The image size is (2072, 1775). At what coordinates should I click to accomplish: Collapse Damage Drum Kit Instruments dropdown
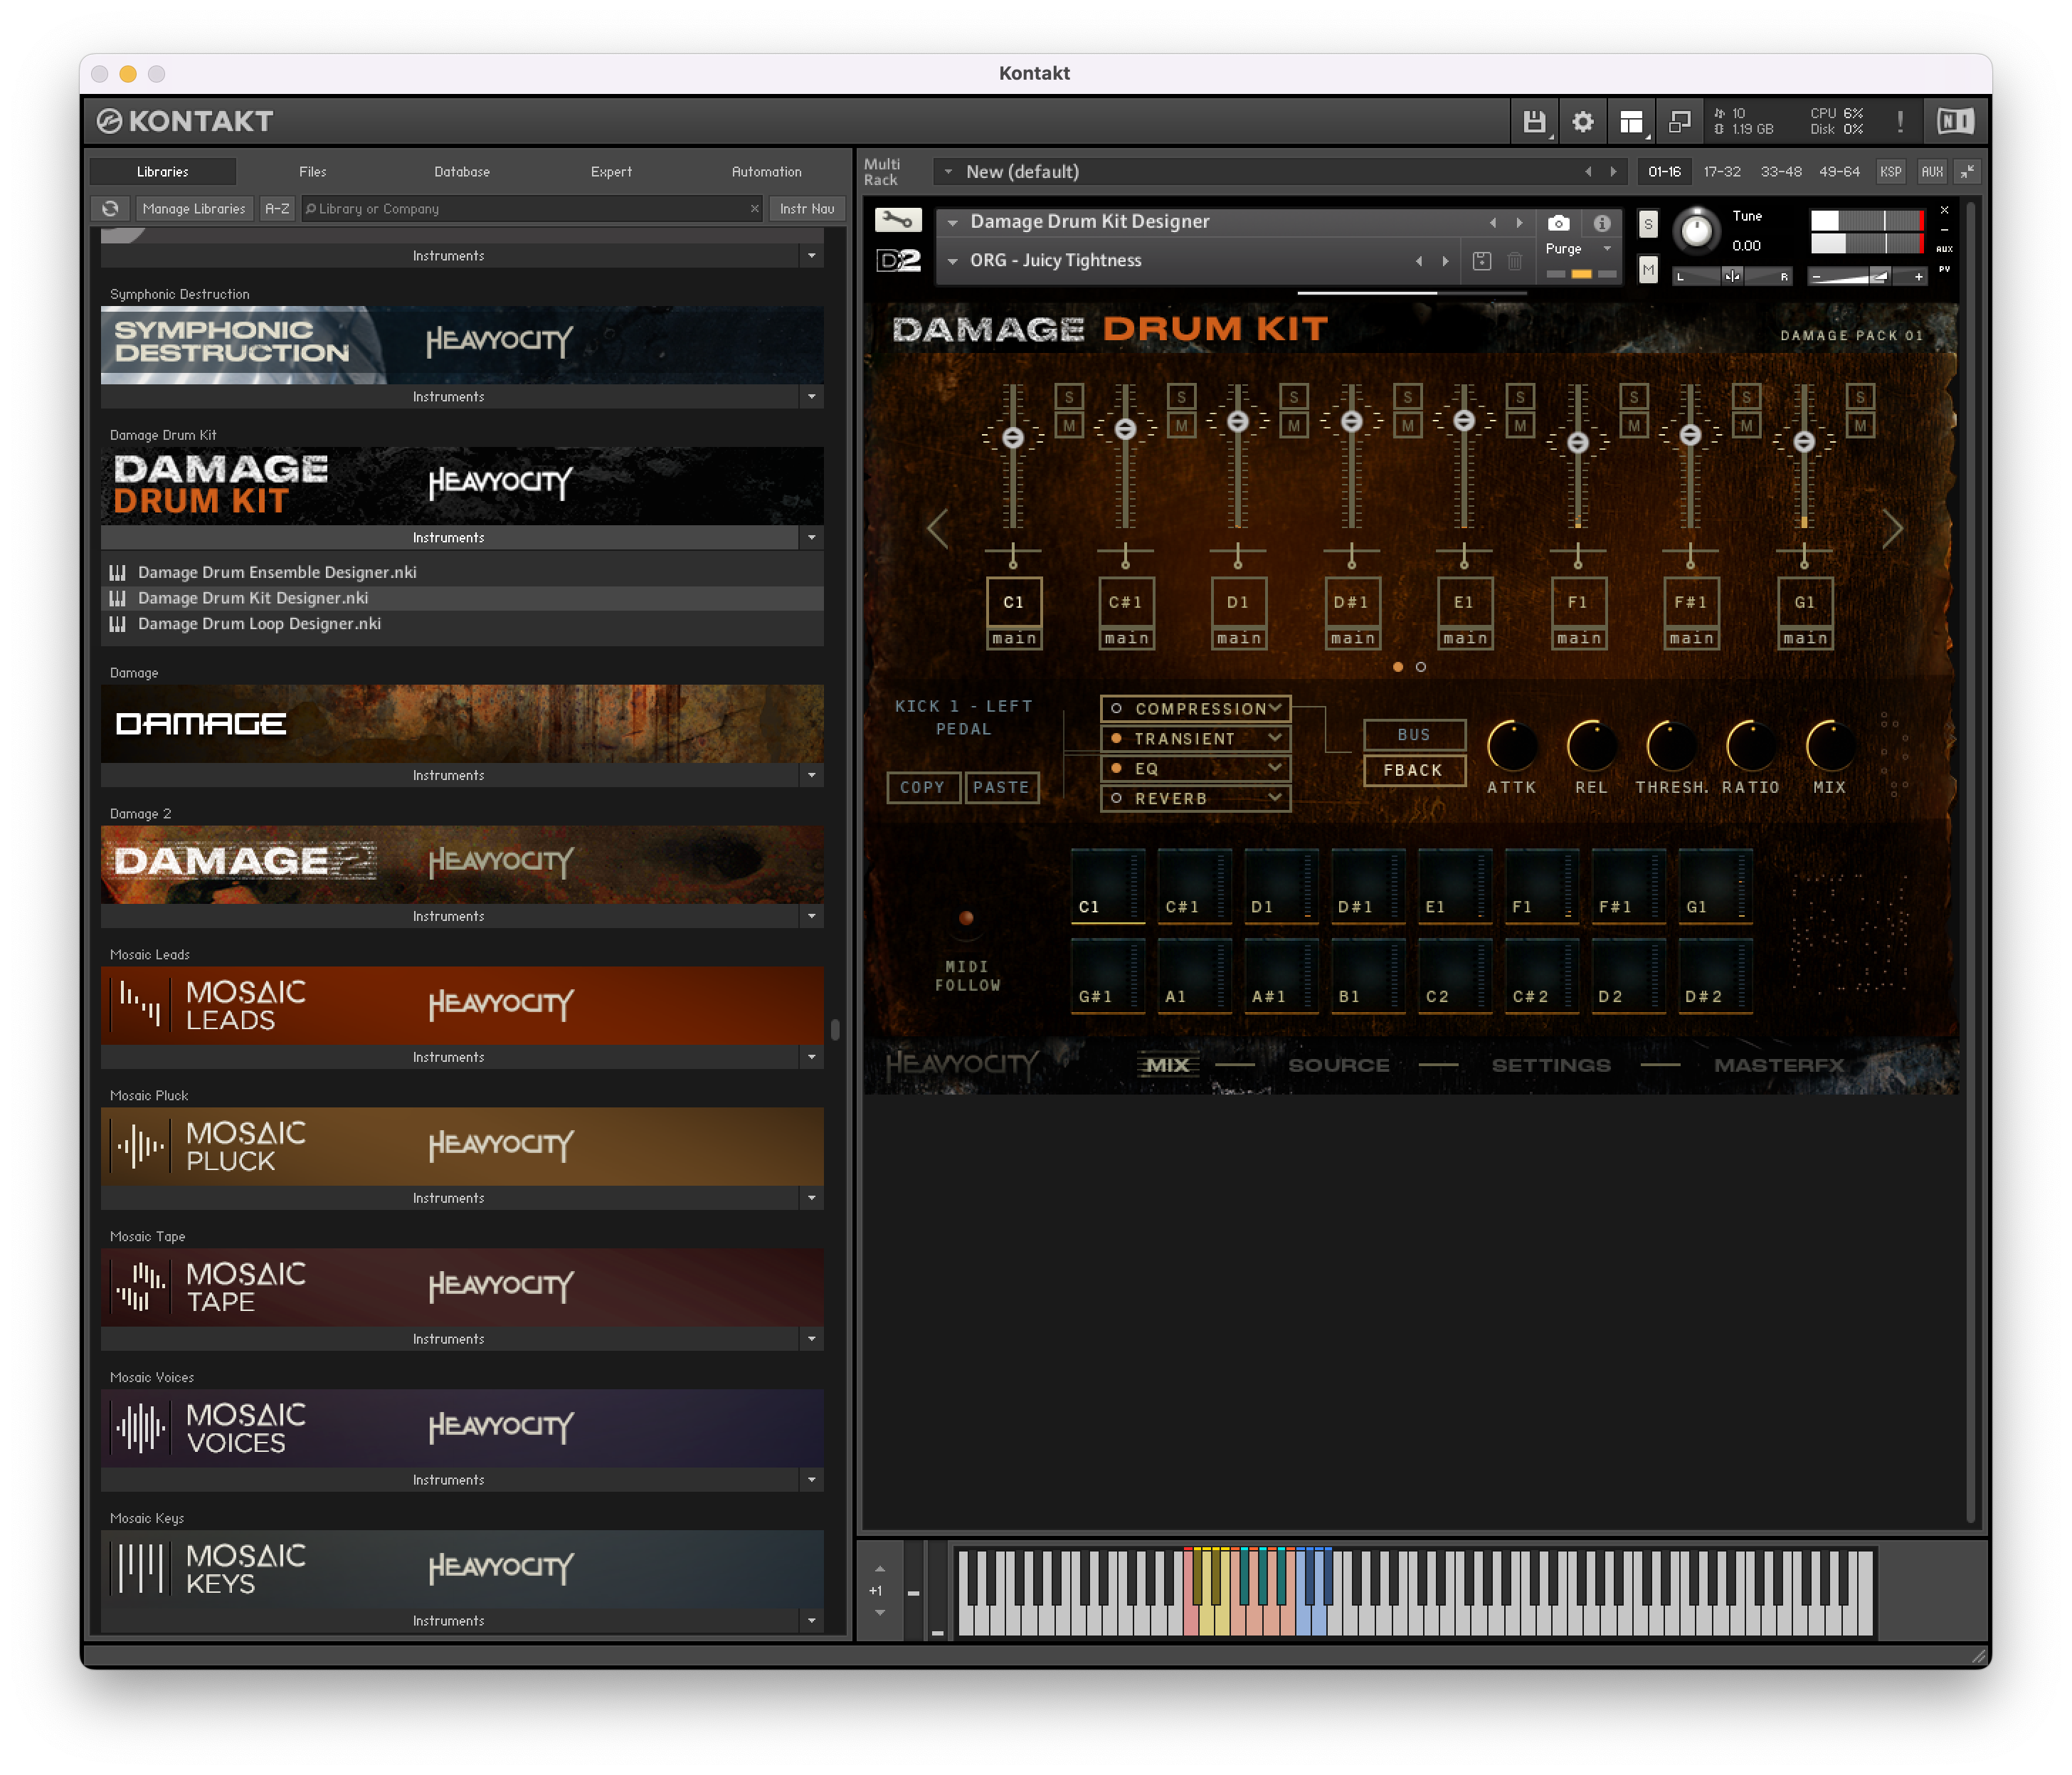(811, 538)
